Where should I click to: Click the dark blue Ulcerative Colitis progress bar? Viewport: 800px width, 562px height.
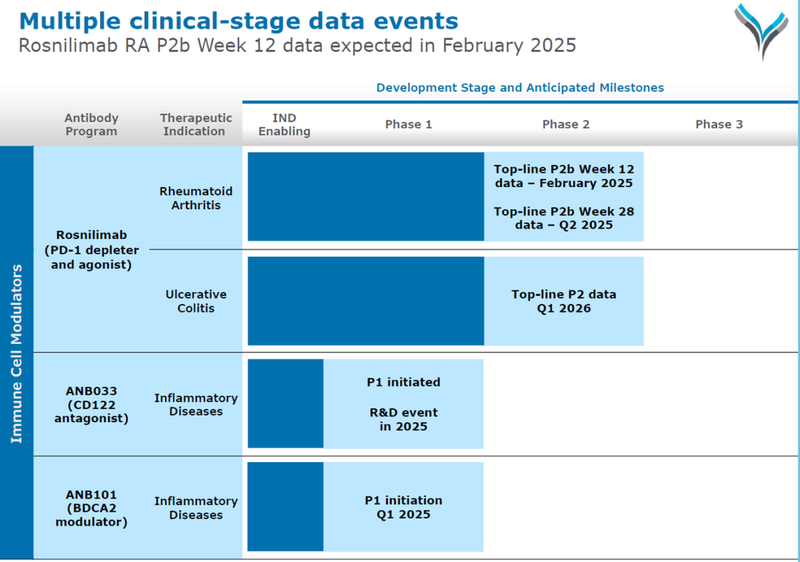pyautogui.click(x=365, y=301)
